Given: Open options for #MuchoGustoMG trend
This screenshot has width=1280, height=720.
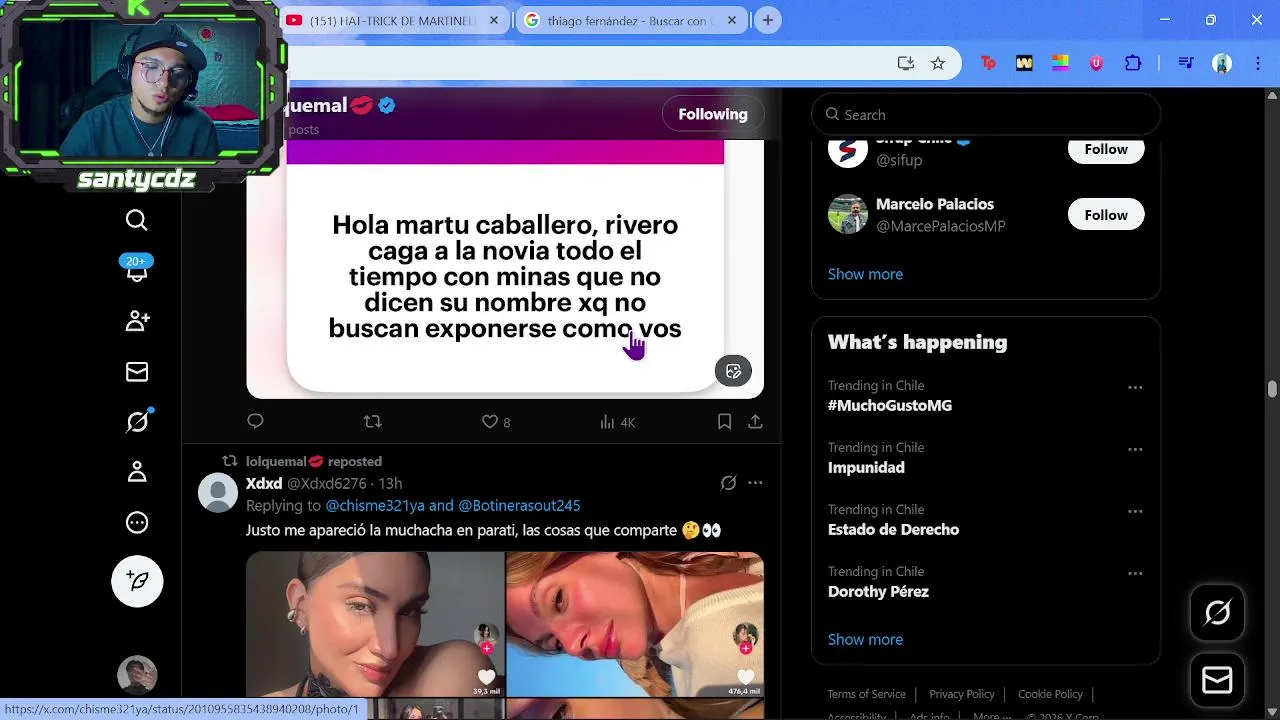Looking at the screenshot, I should [x=1135, y=387].
